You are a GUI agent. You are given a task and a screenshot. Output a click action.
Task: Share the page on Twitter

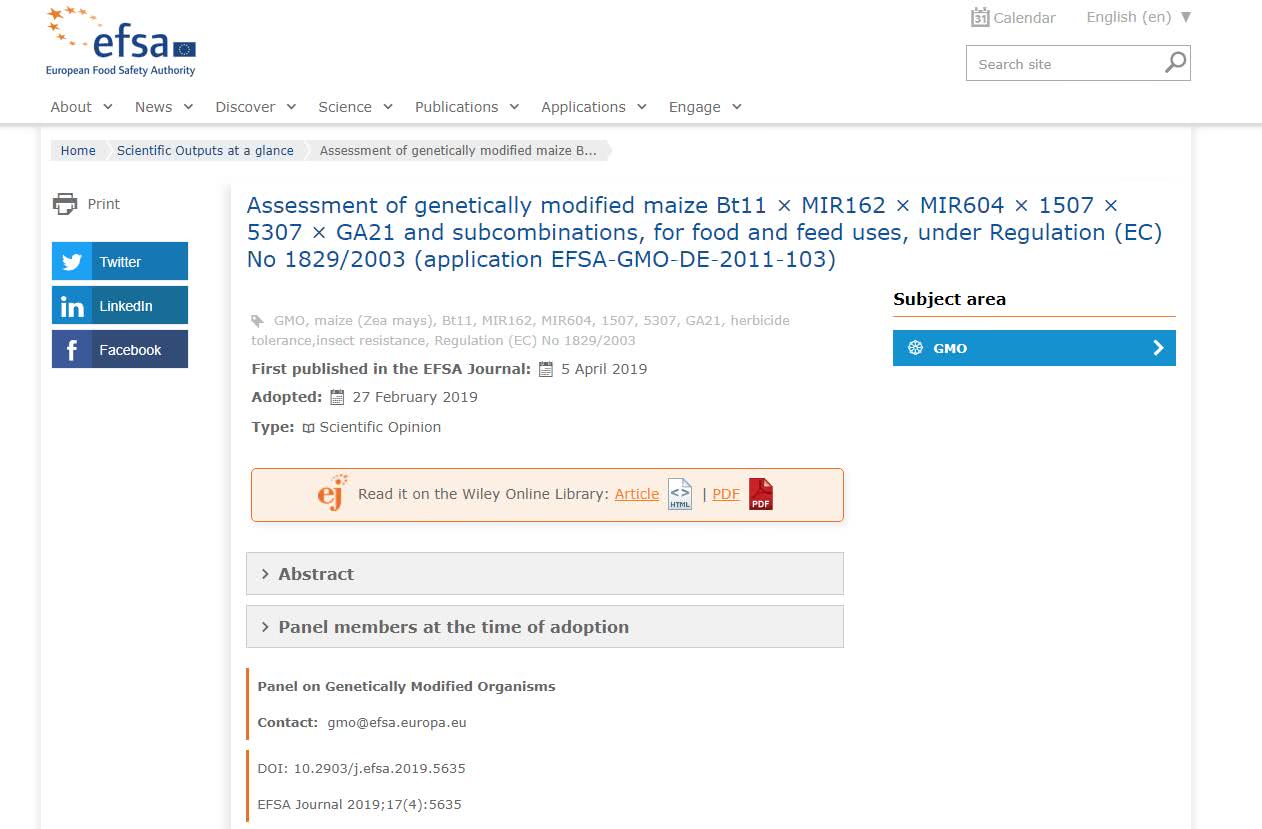[120, 261]
